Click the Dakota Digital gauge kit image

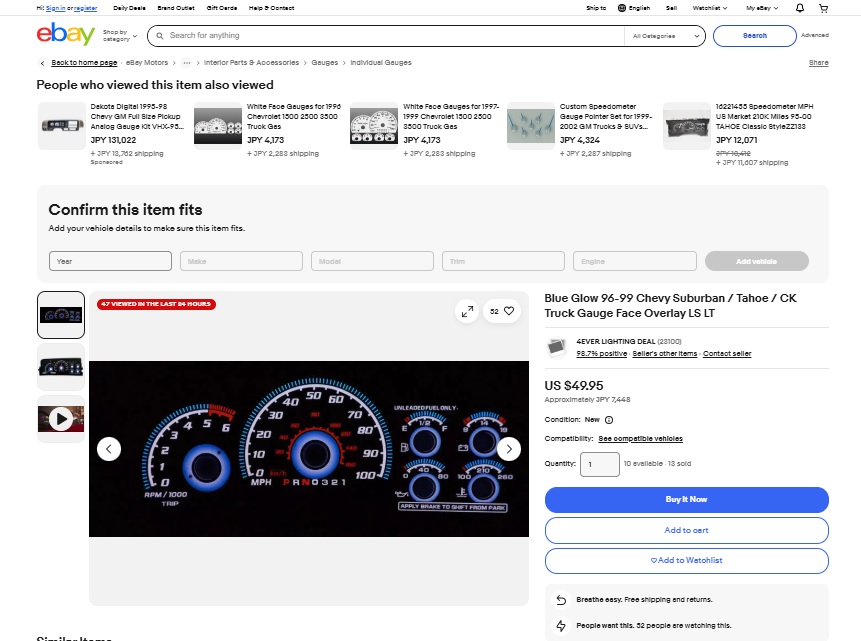pos(62,126)
